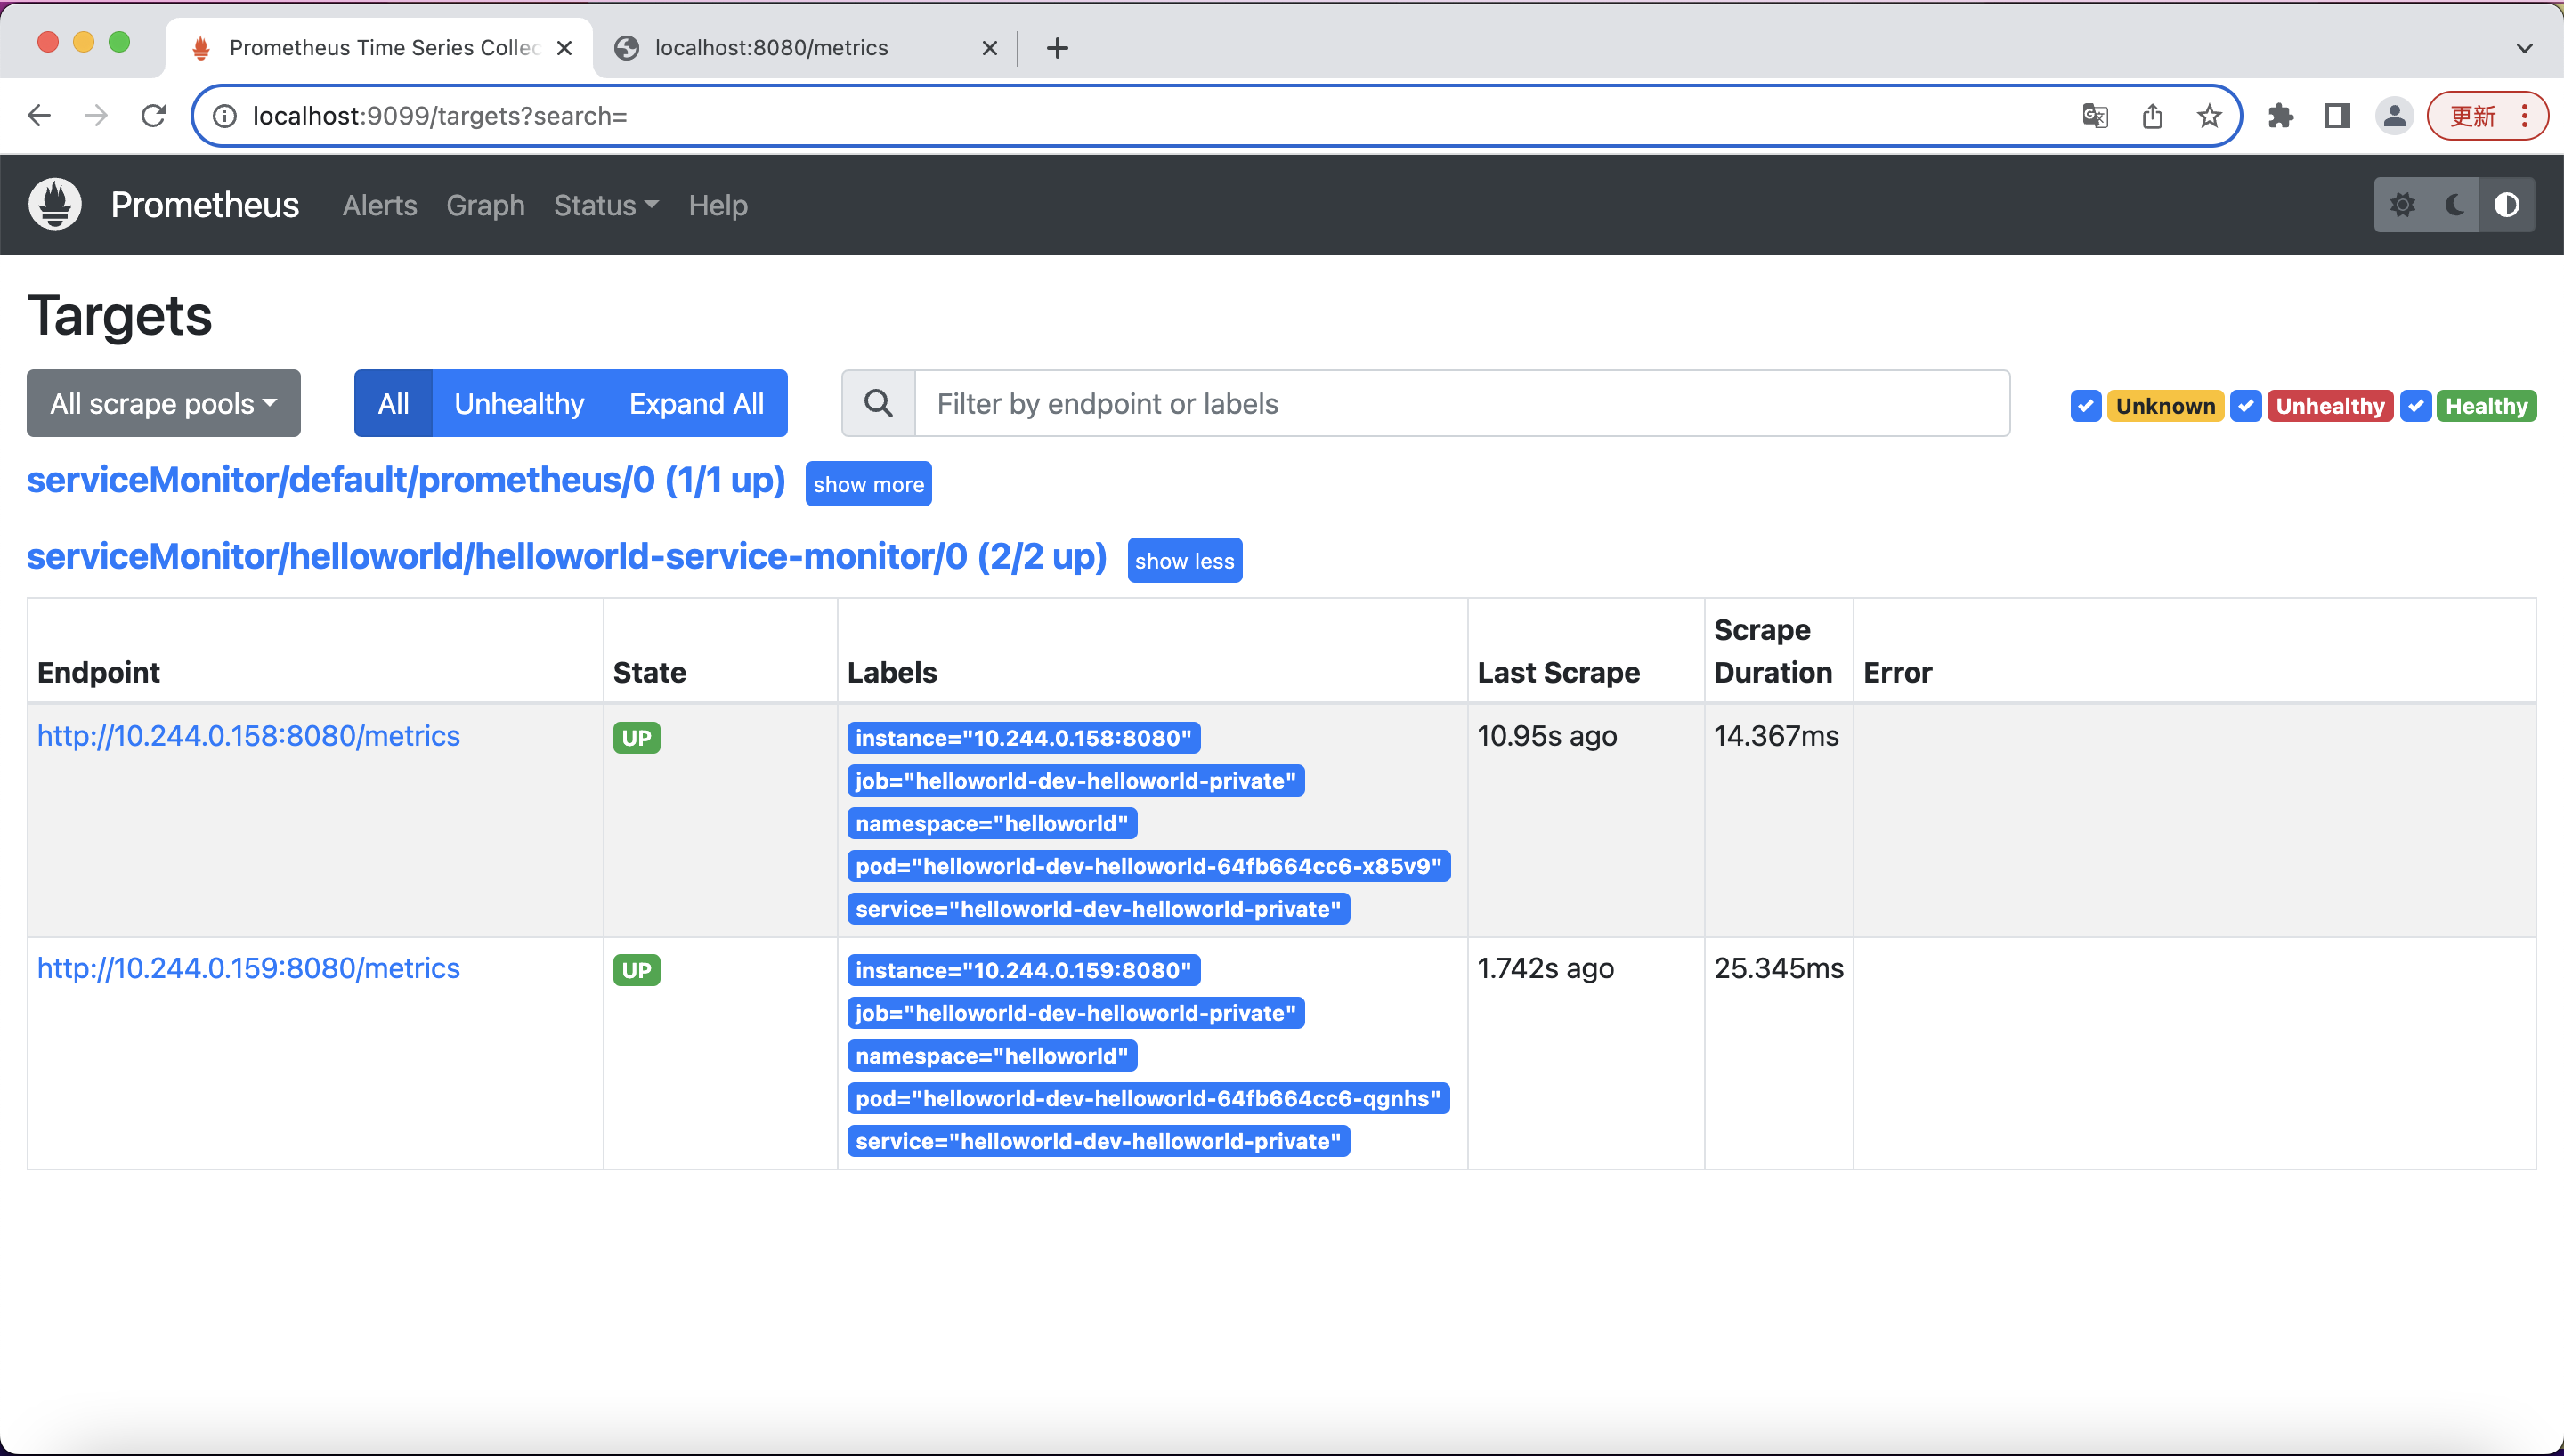
Task: Collapse helloworld-service-monitor with show less
Action: tap(1184, 561)
